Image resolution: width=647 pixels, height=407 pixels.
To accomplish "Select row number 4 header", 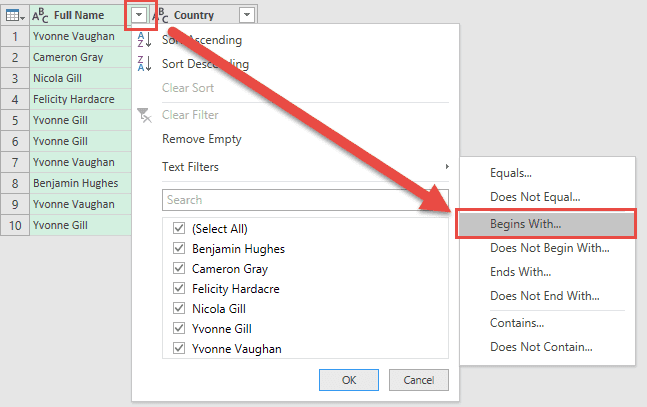I will [15, 99].
